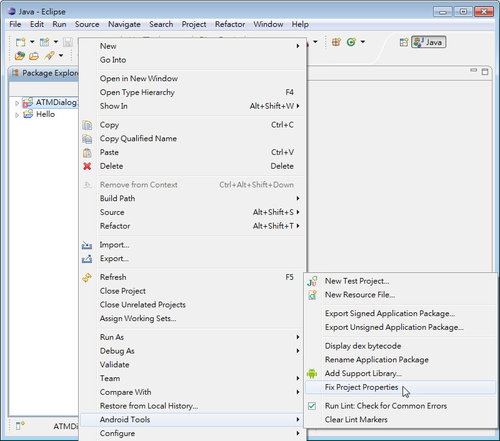Click the Open Task folder icon
The width and height of the screenshot is (500, 441).
click(34, 56)
